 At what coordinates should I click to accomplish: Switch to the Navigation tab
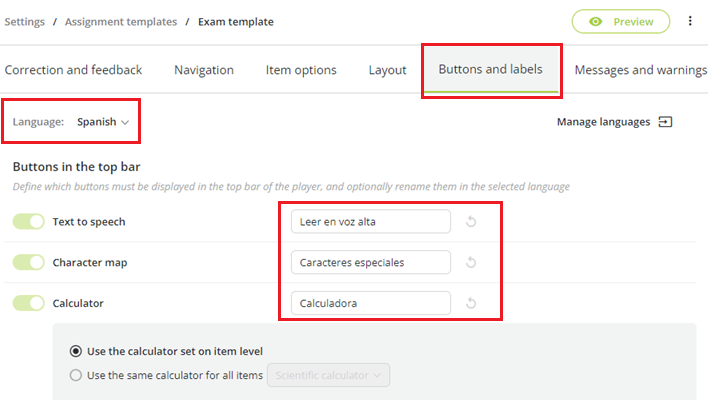point(204,70)
